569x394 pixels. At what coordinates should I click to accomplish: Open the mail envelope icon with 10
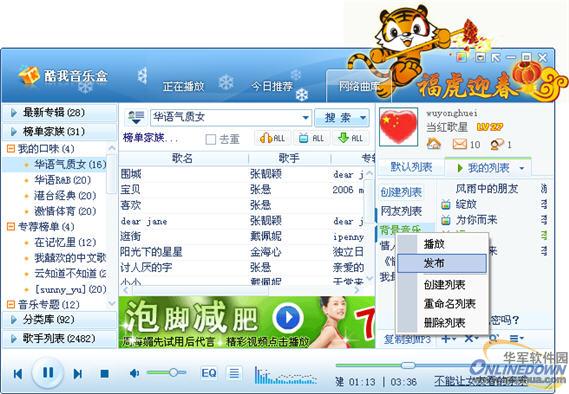[459, 145]
